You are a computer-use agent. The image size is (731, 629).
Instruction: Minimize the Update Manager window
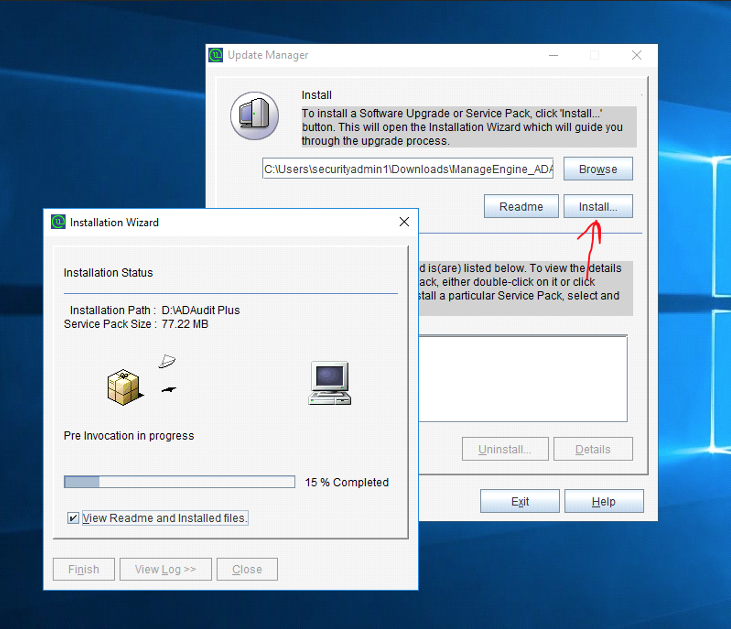[553, 55]
